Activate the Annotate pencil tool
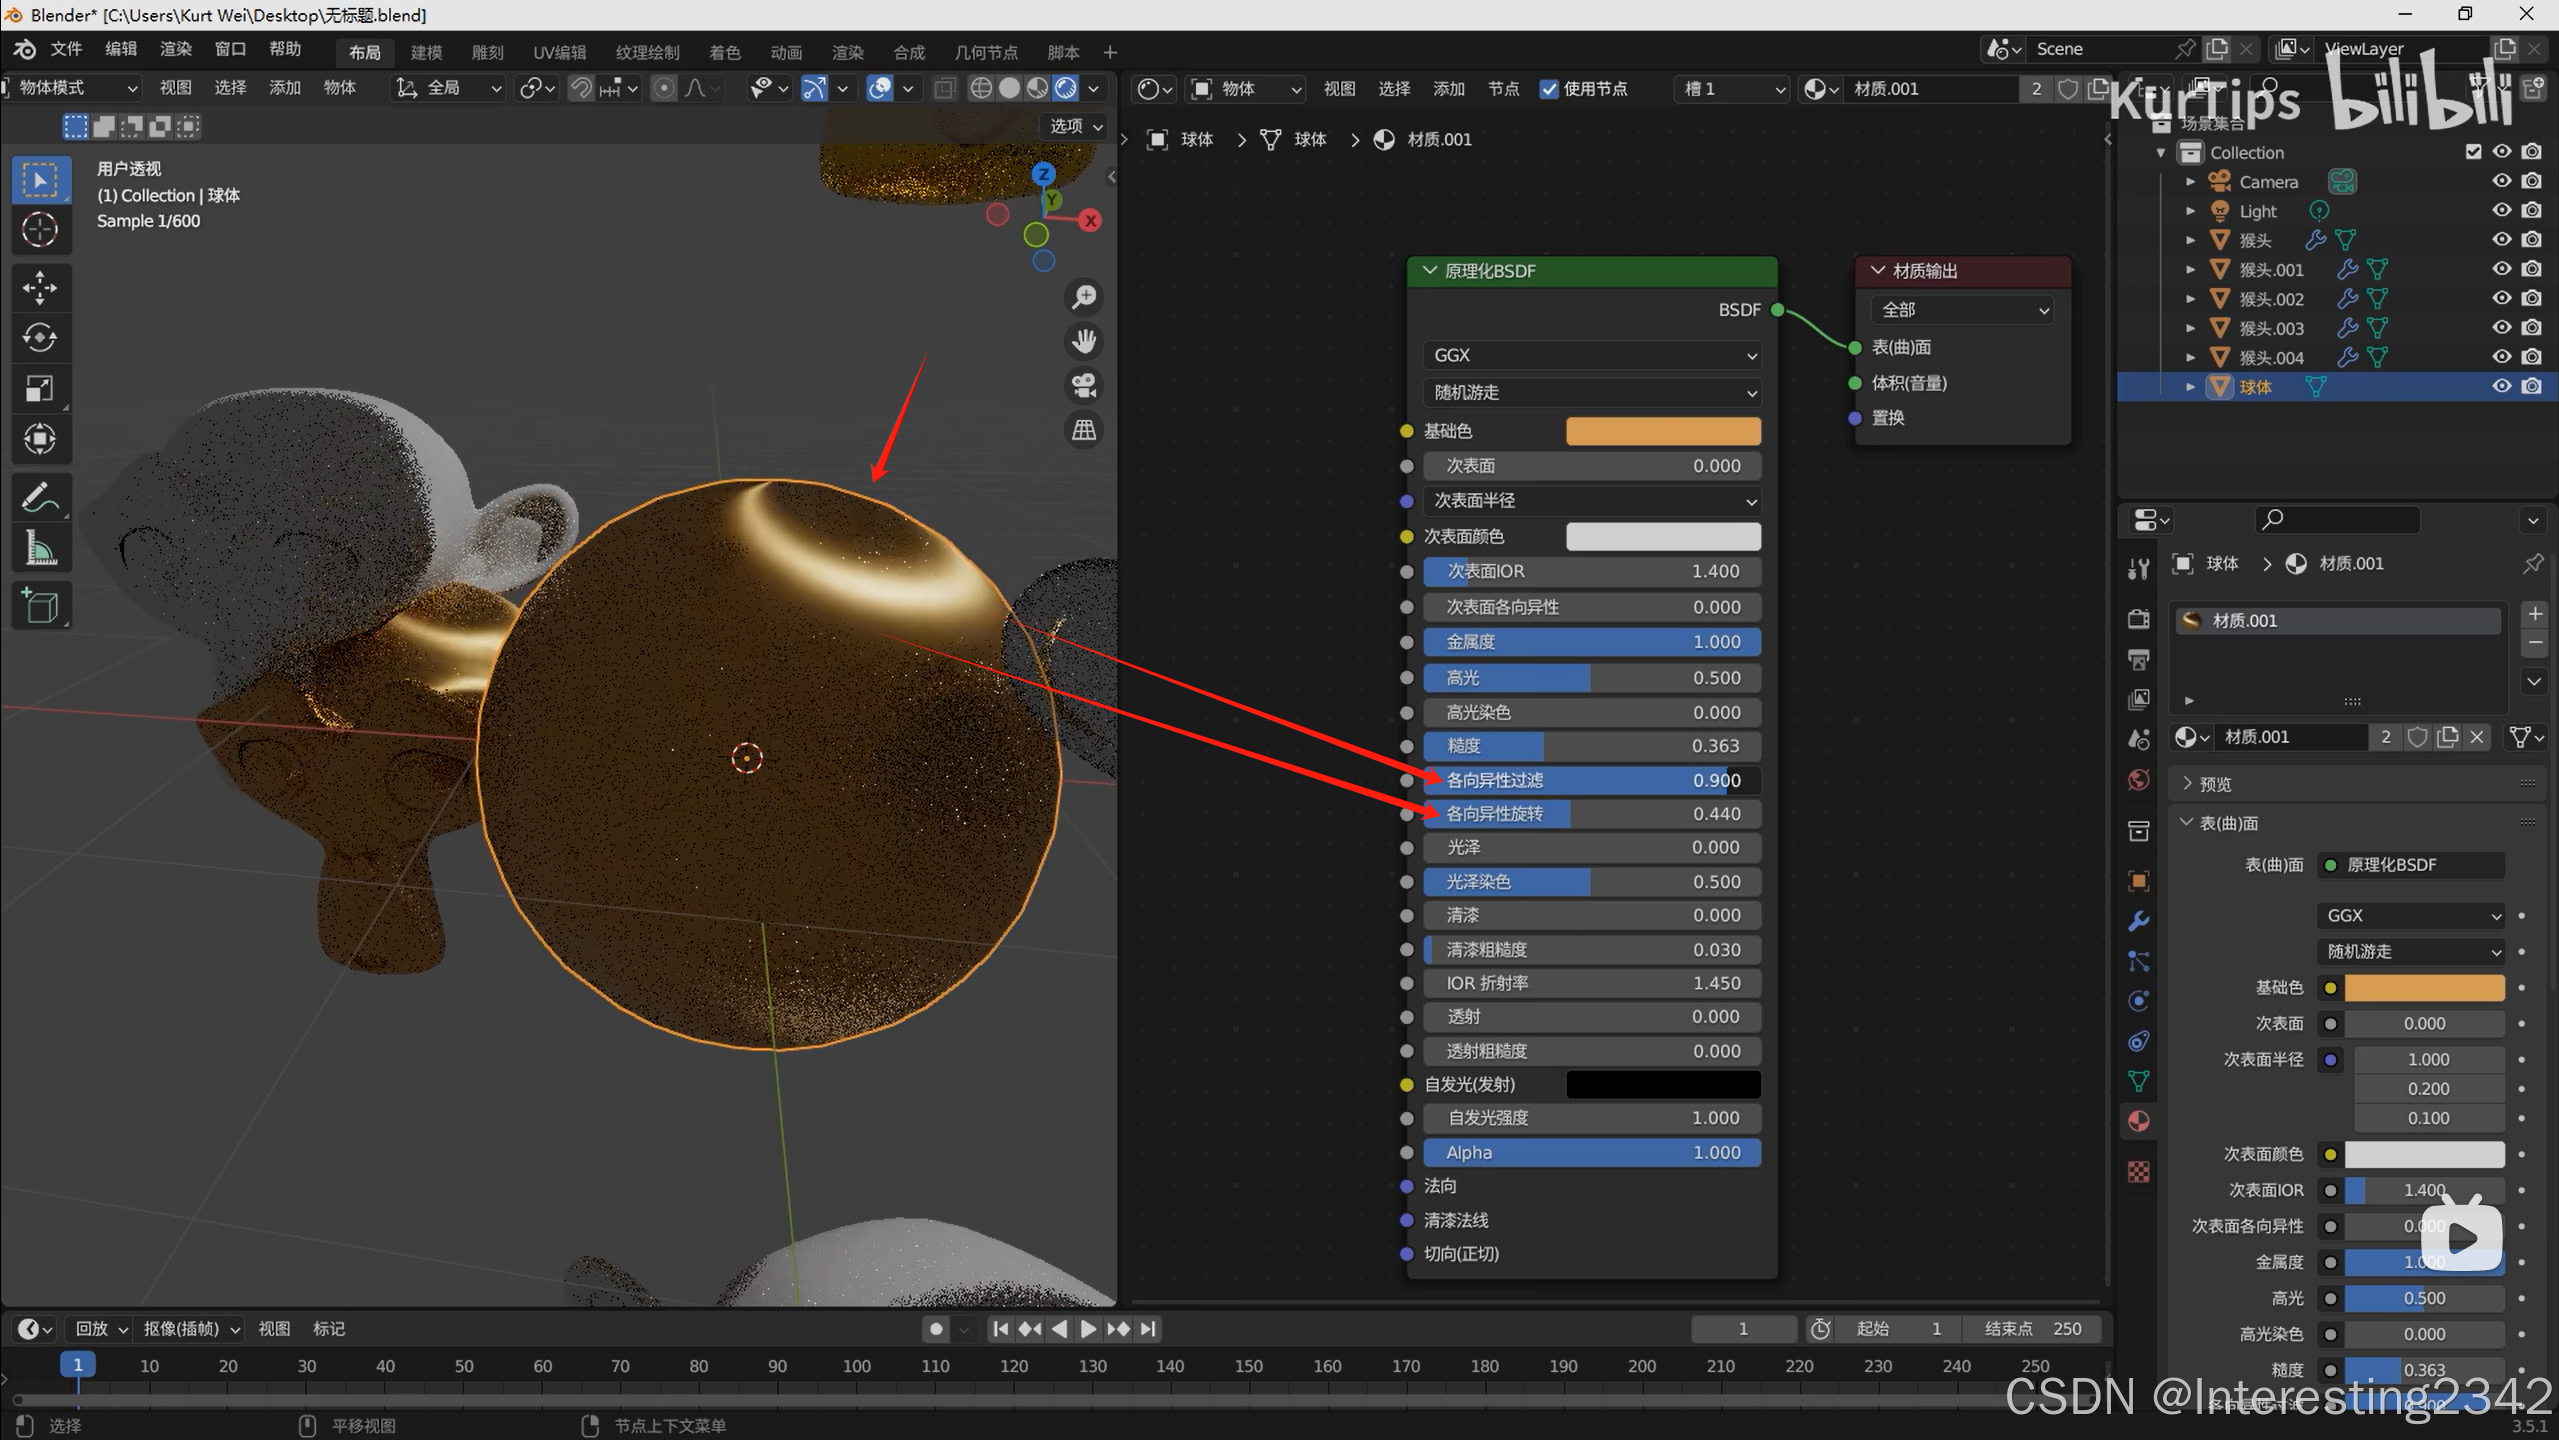This screenshot has height=1440, width=2559. (40, 498)
